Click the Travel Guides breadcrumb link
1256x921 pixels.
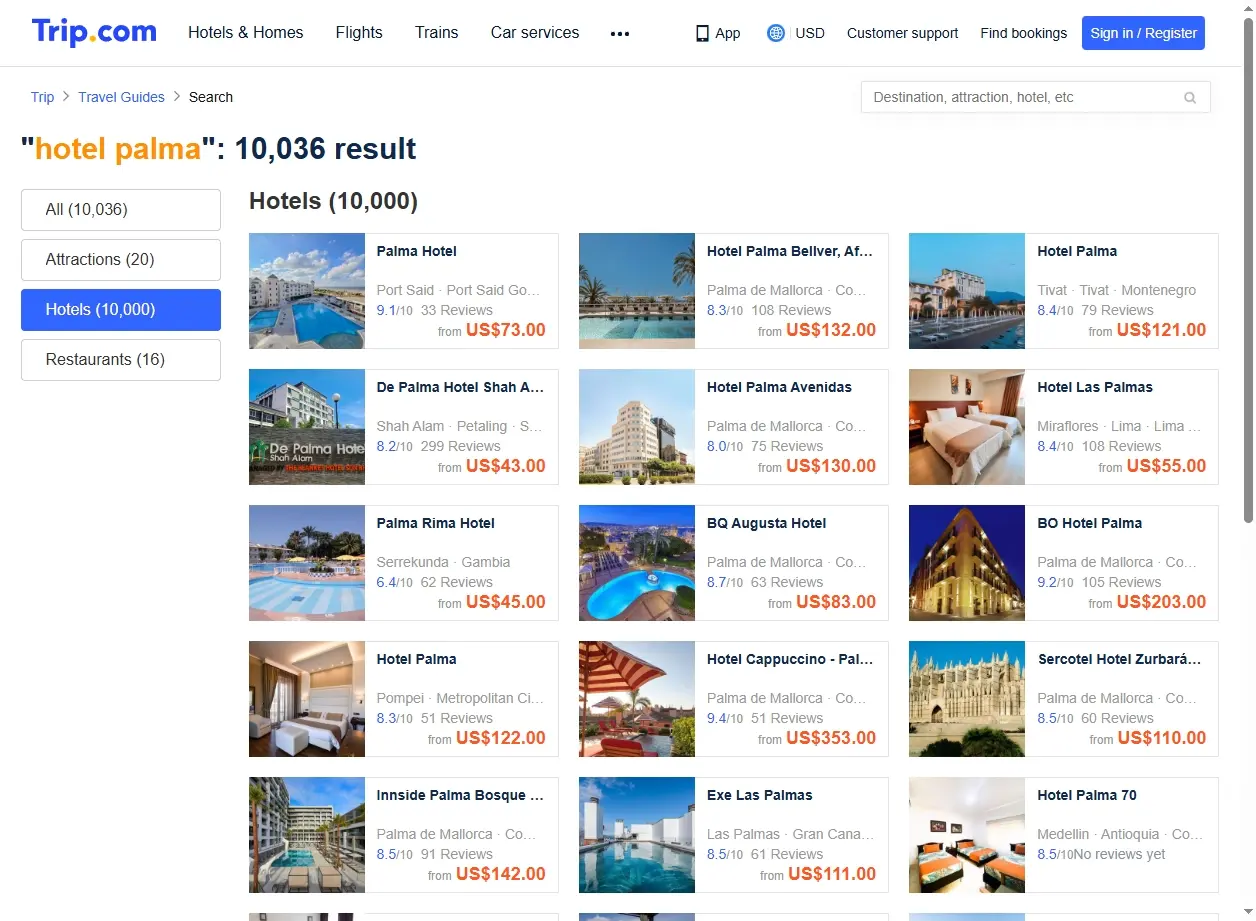point(121,97)
